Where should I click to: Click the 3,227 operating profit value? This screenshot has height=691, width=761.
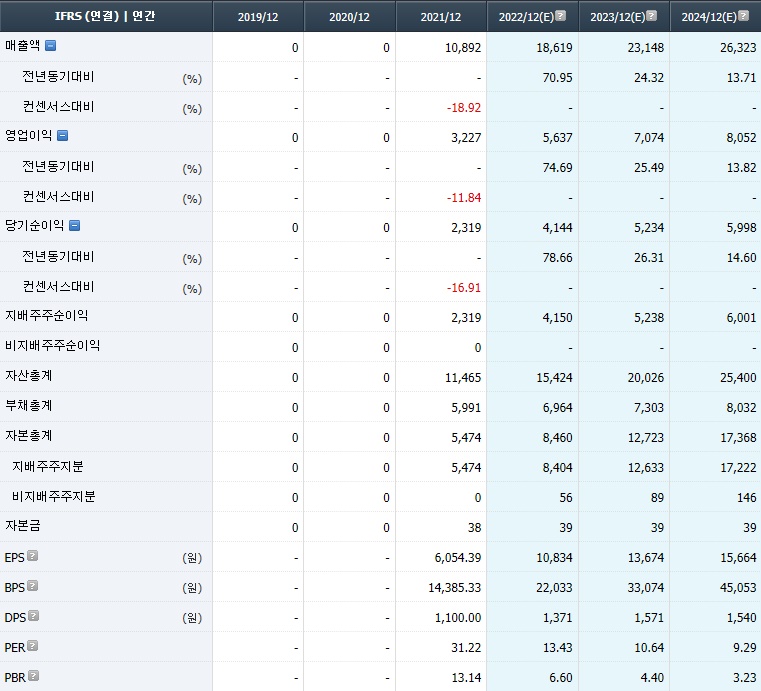click(x=466, y=138)
